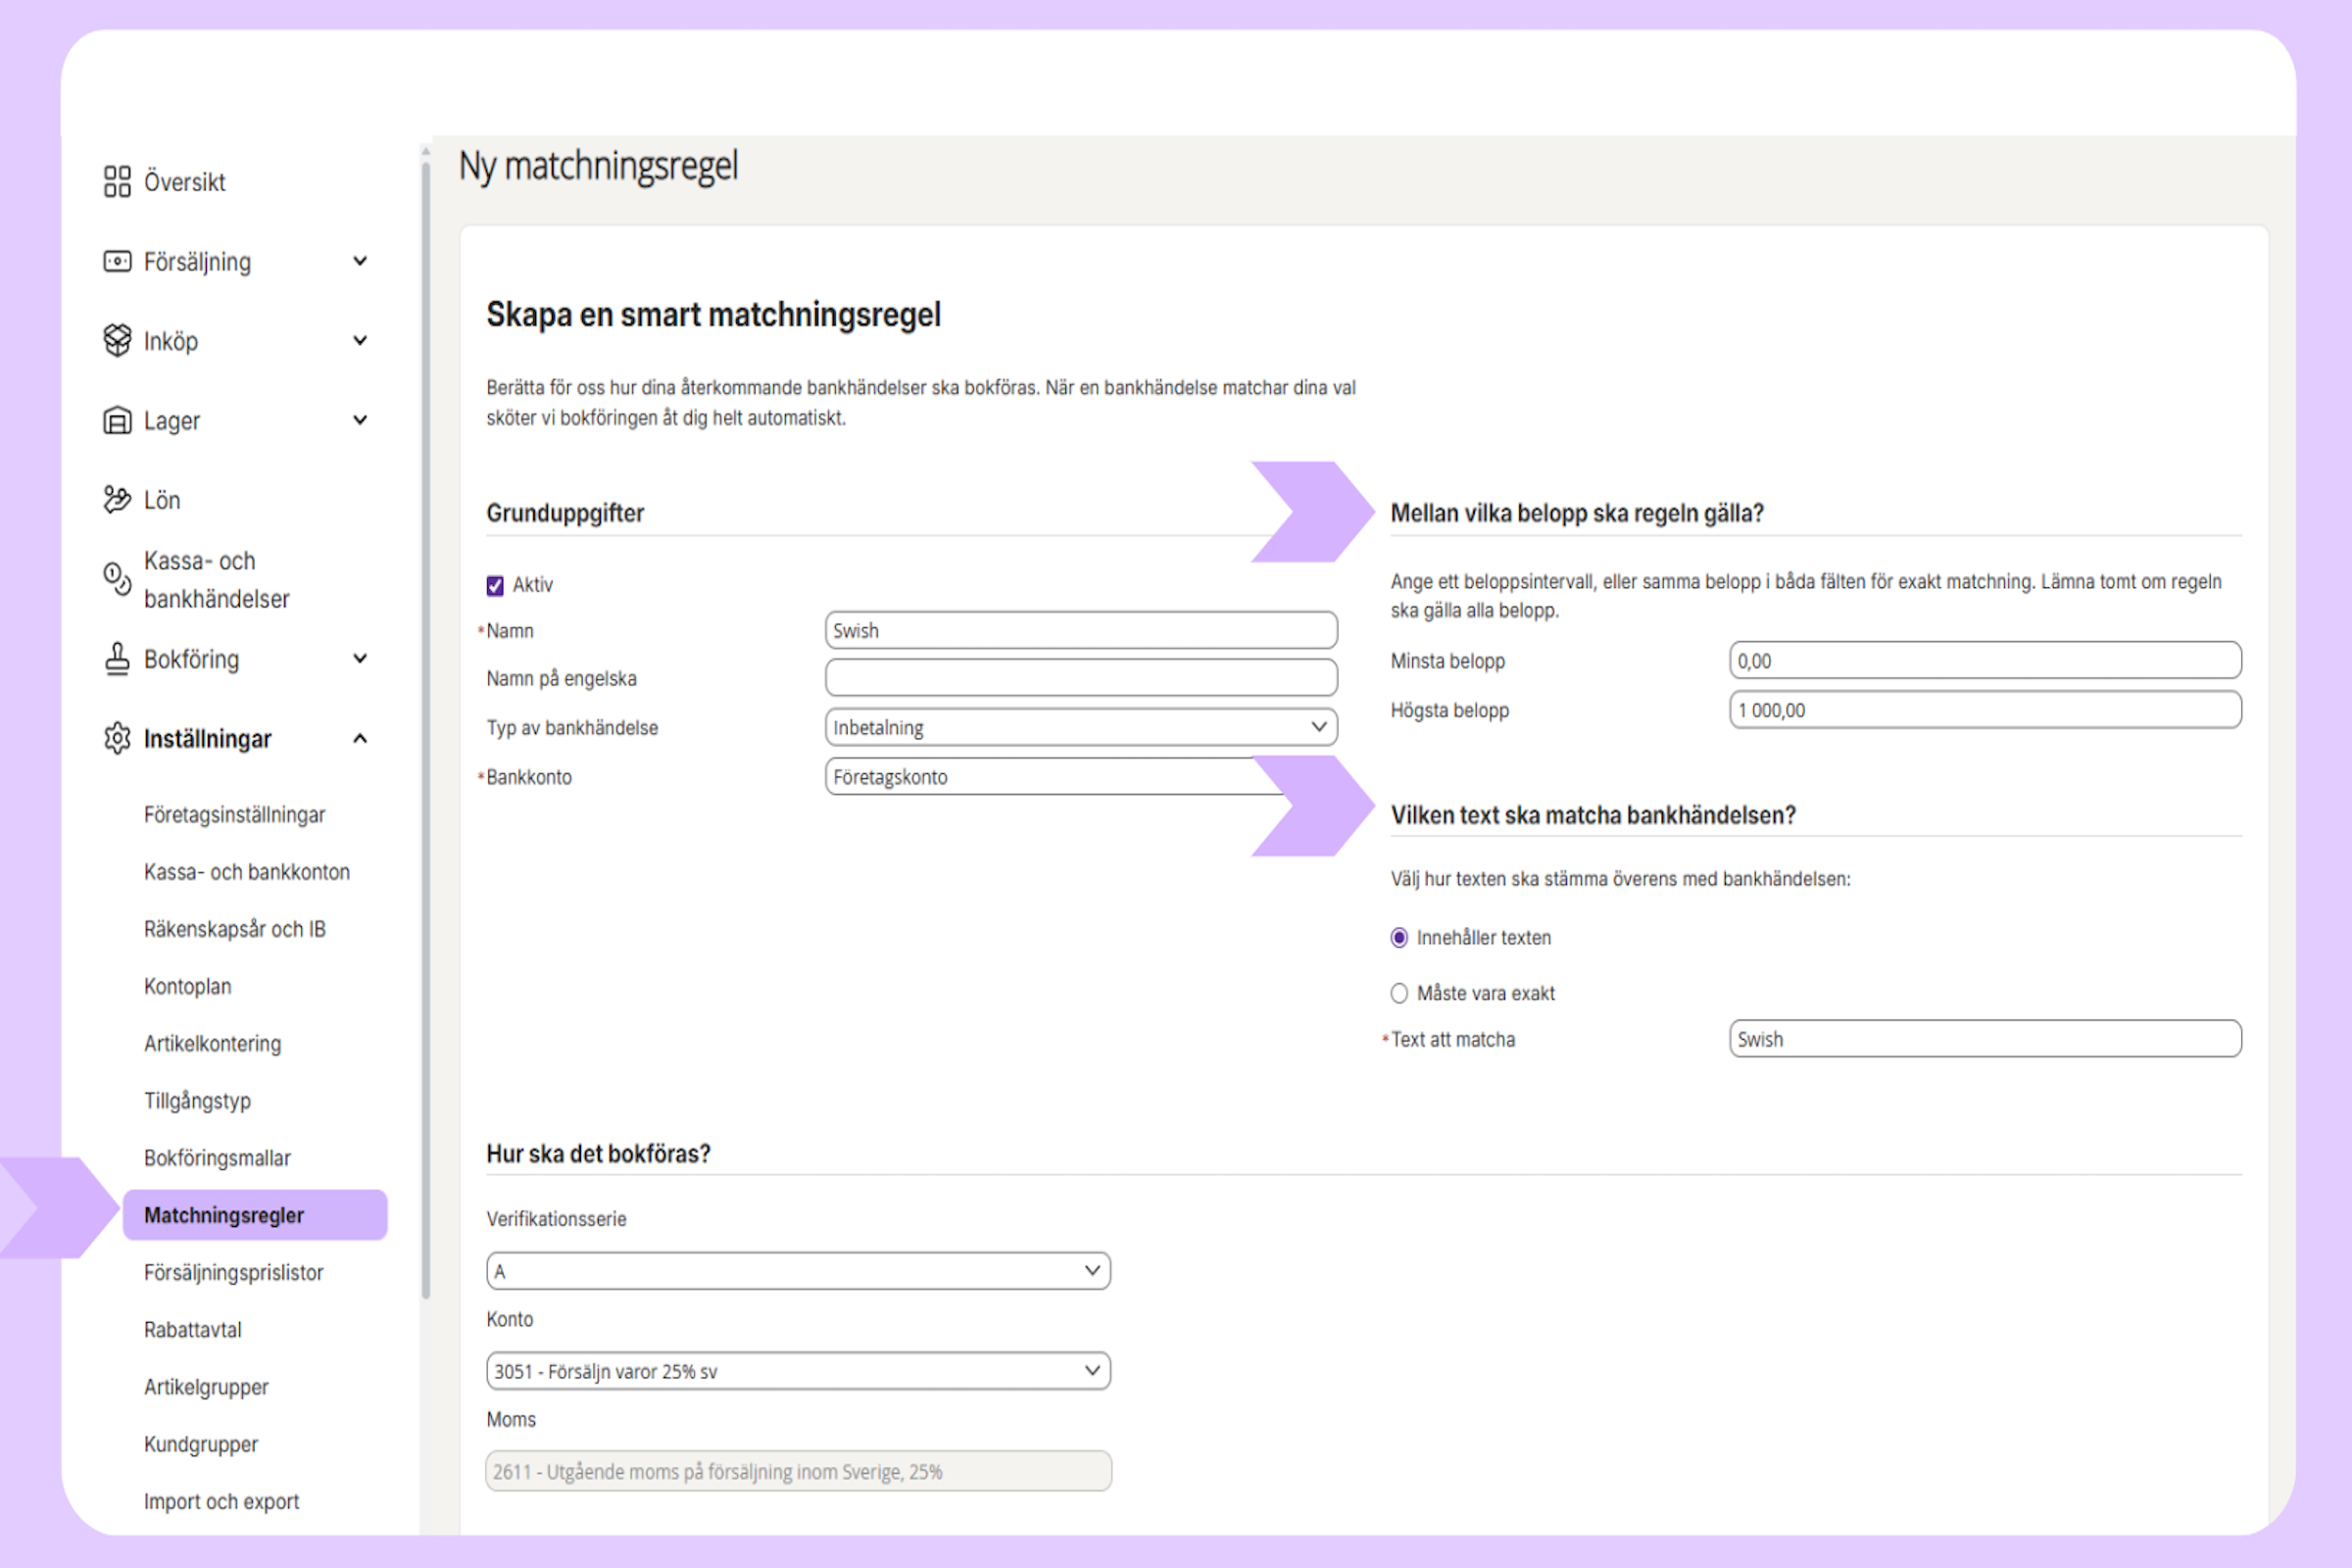Click the Lön hand-coins icon
2352x1568 pixels.
pos(117,499)
